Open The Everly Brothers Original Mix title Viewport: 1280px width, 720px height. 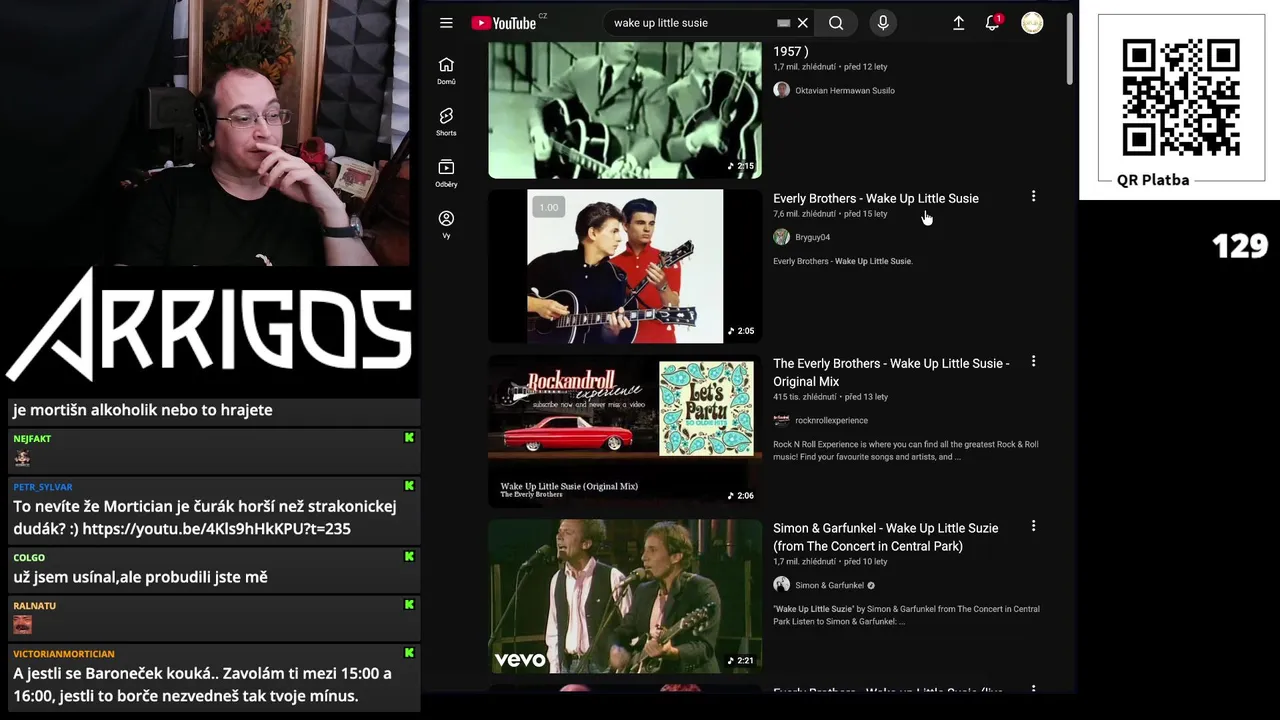pyautogui.click(x=891, y=372)
